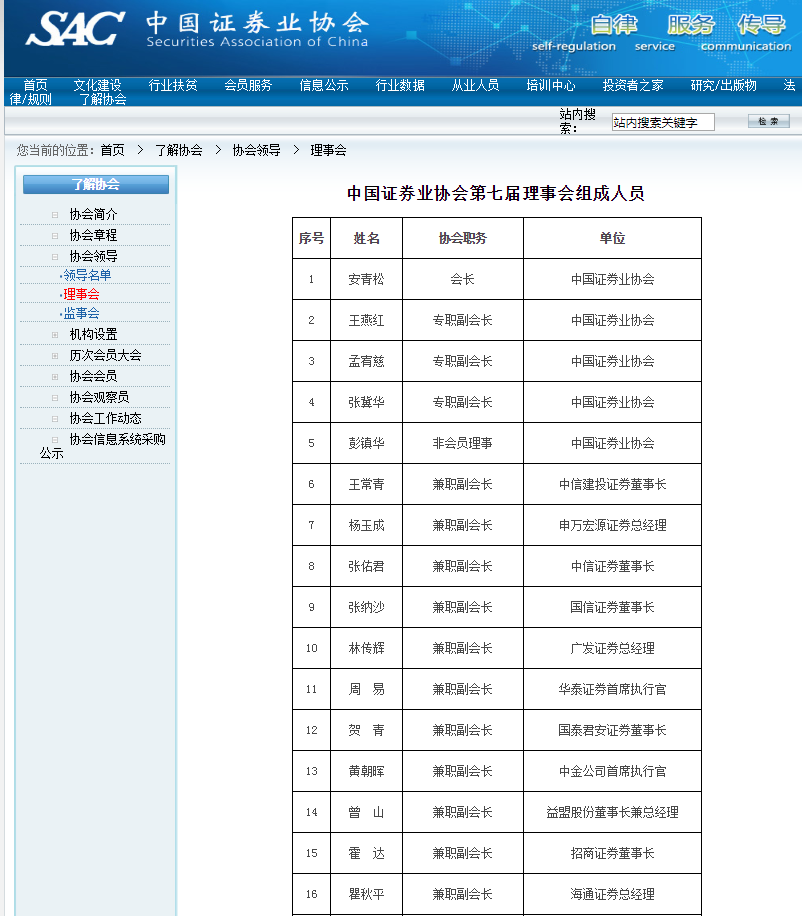The width and height of the screenshot is (802, 916).
Task: Select the 国泰君安证券董事长 cell
Action: pos(612,730)
